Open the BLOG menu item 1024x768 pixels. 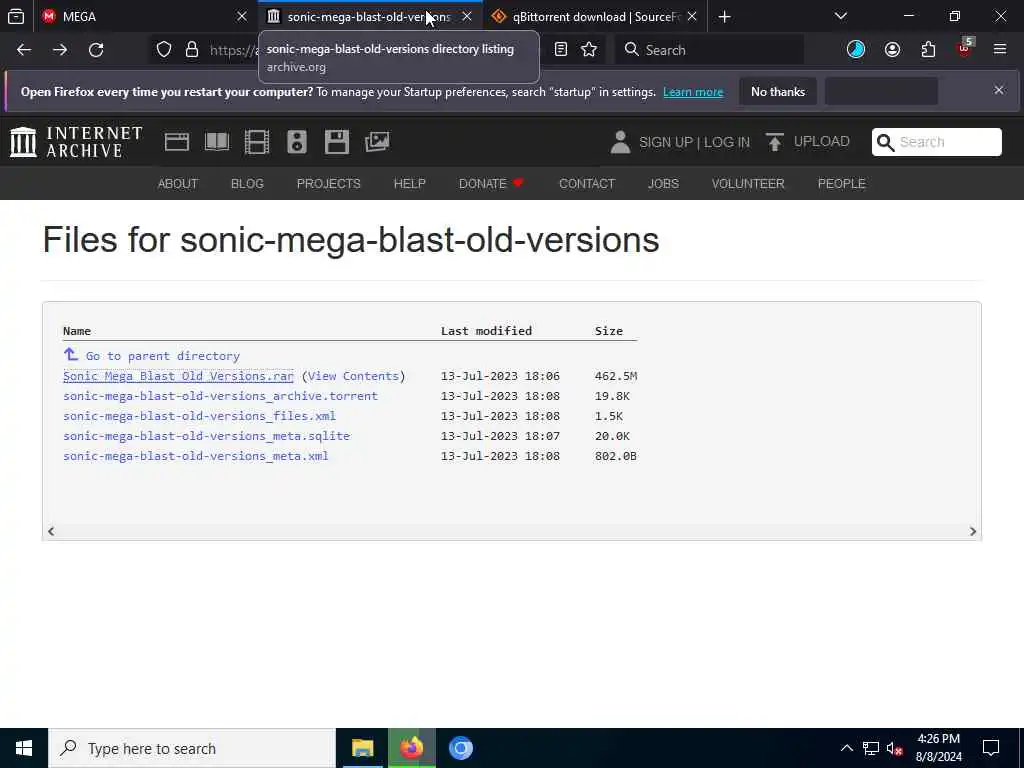[x=247, y=184]
